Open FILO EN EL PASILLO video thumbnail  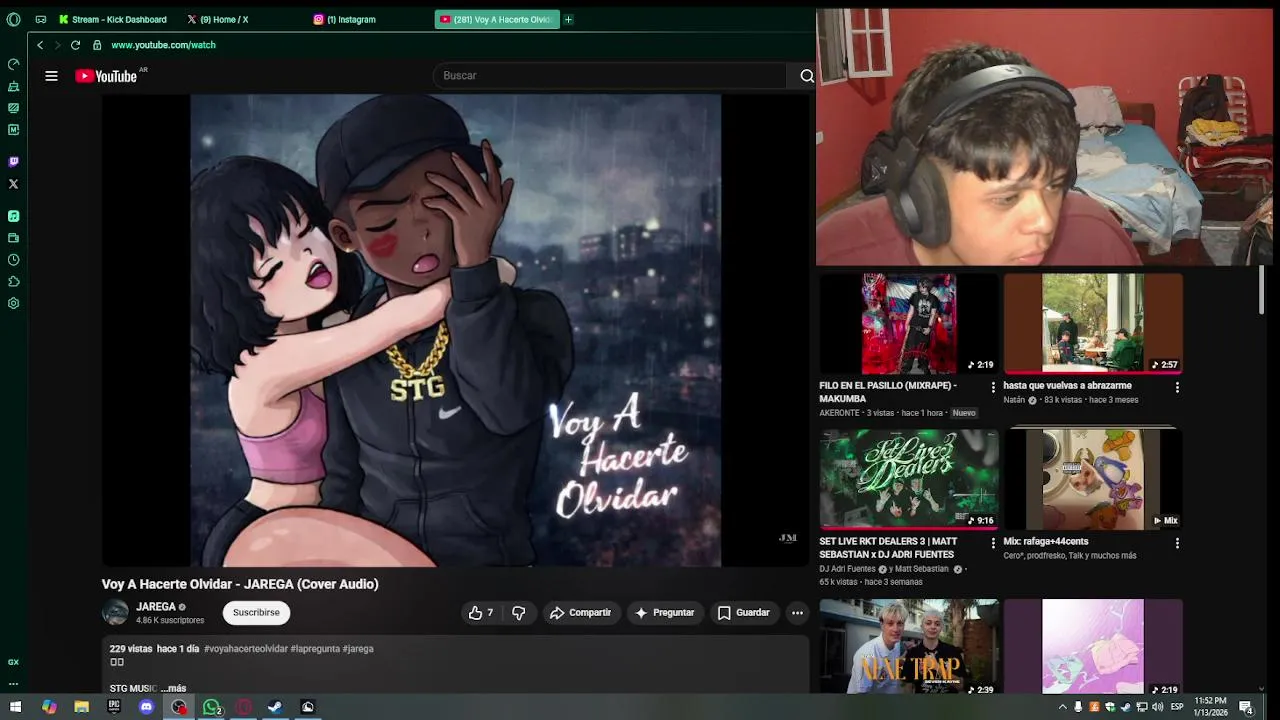coord(909,324)
